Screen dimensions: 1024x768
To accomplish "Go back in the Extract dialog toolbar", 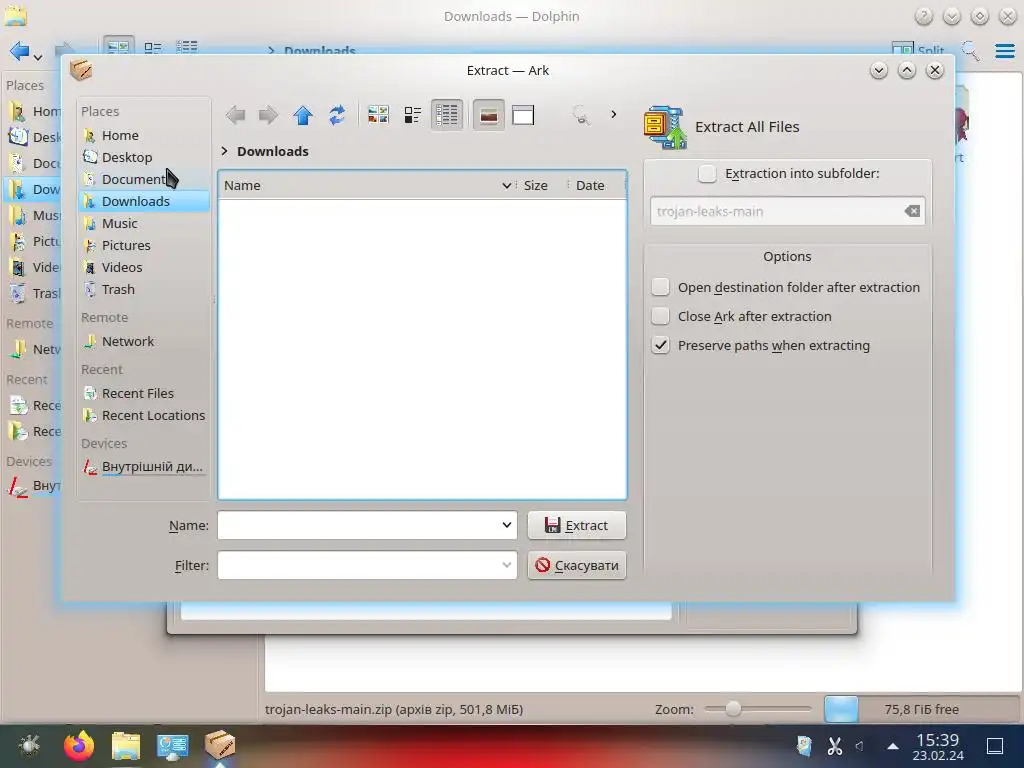I will (x=235, y=116).
